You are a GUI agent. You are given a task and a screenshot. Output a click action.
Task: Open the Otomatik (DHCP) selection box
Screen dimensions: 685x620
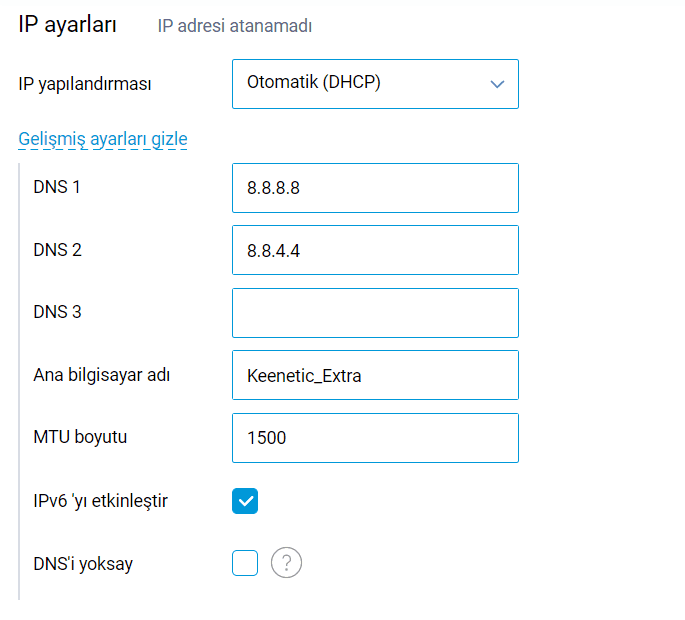coord(375,84)
